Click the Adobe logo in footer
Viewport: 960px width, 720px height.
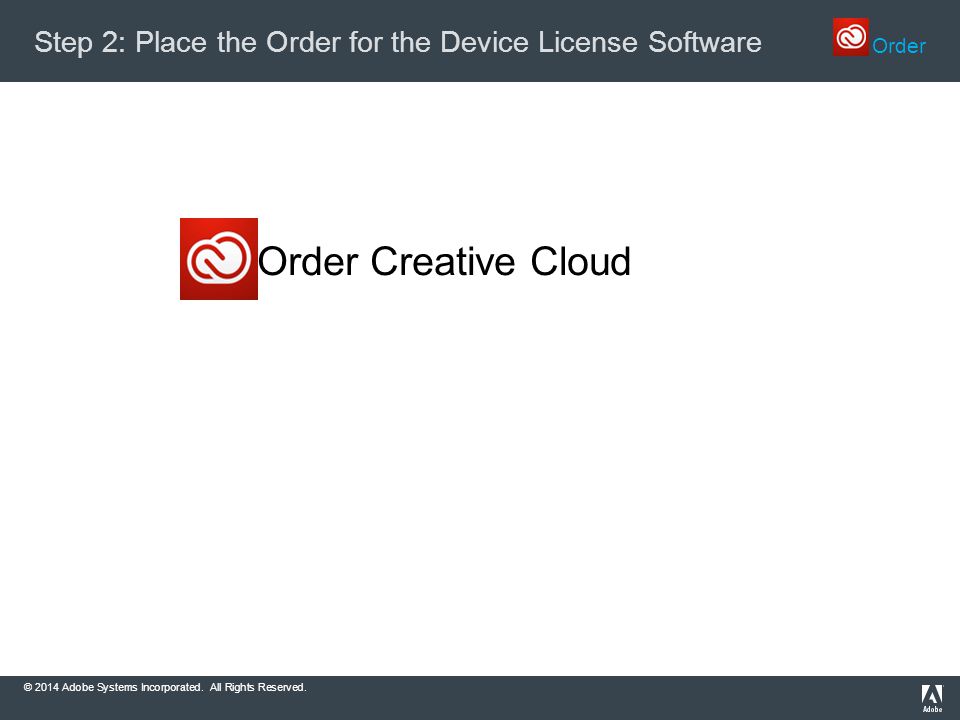pyautogui.click(x=932, y=698)
